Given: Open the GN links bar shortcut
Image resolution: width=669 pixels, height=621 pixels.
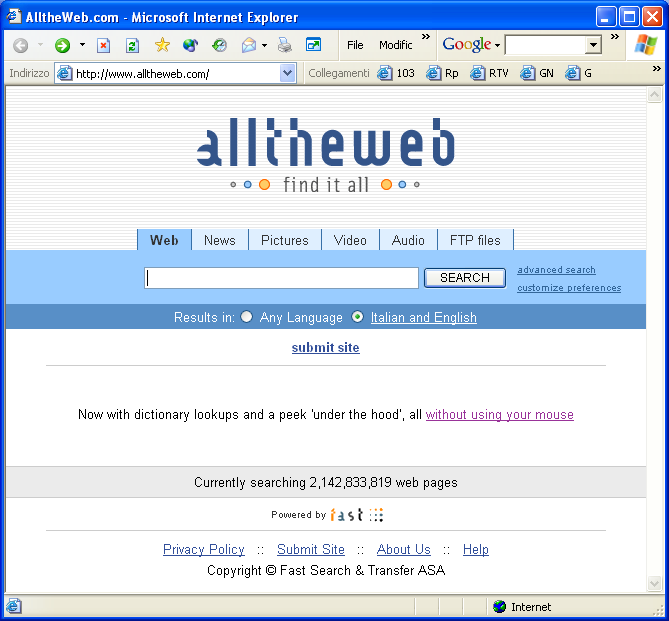Looking at the screenshot, I should click(x=537, y=73).
